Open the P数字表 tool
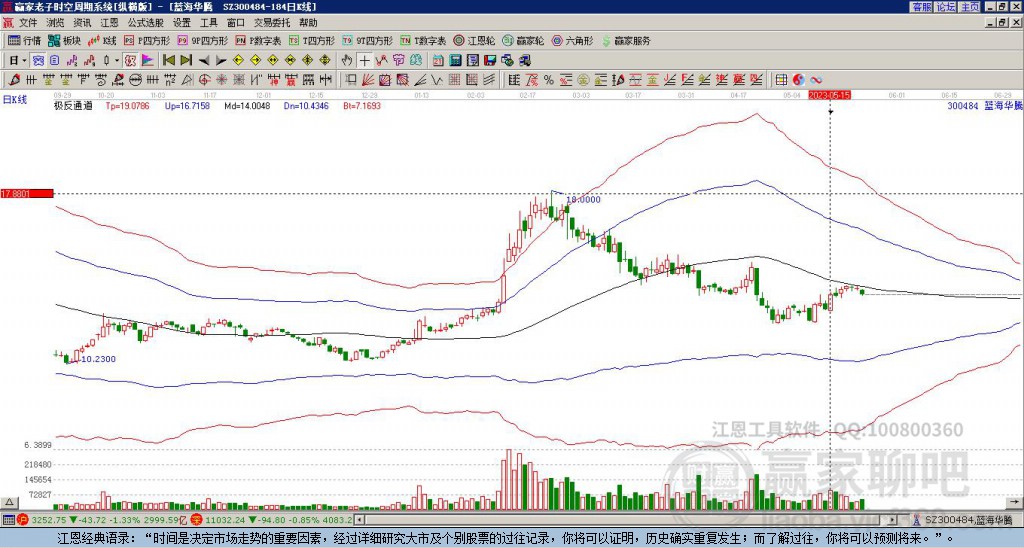Viewport: 1024px width, 548px height. pyautogui.click(x=258, y=40)
